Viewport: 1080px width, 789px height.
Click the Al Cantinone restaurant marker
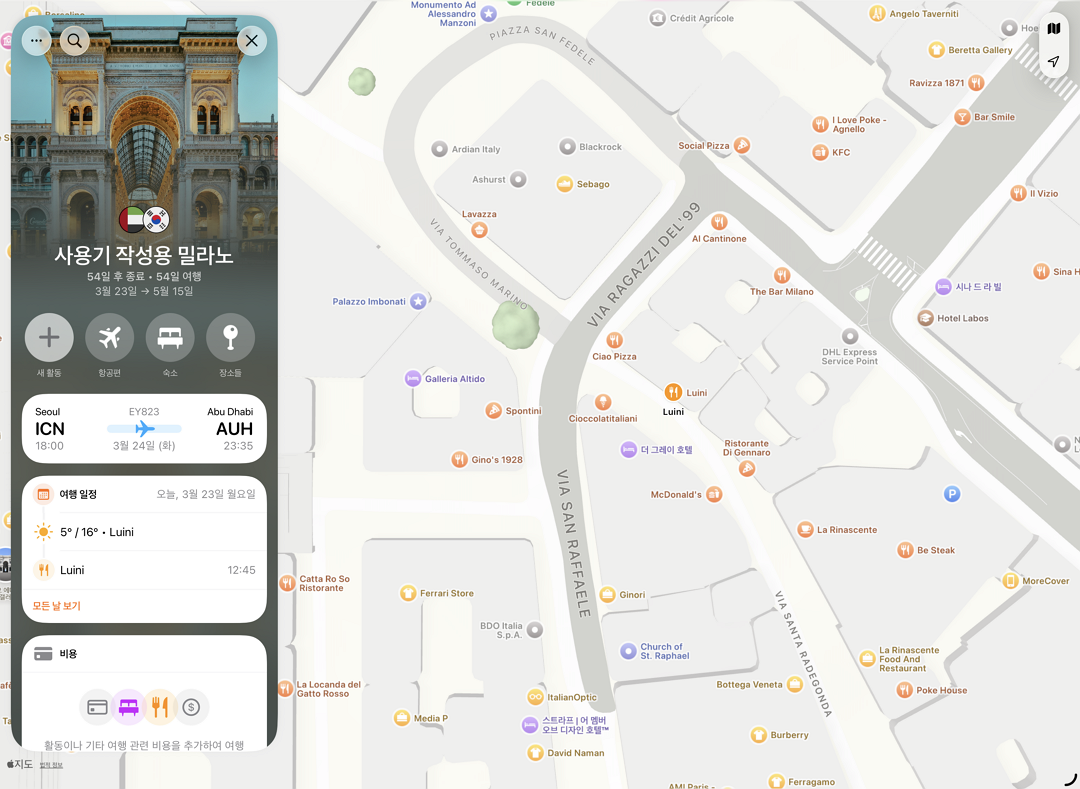[x=719, y=221]
